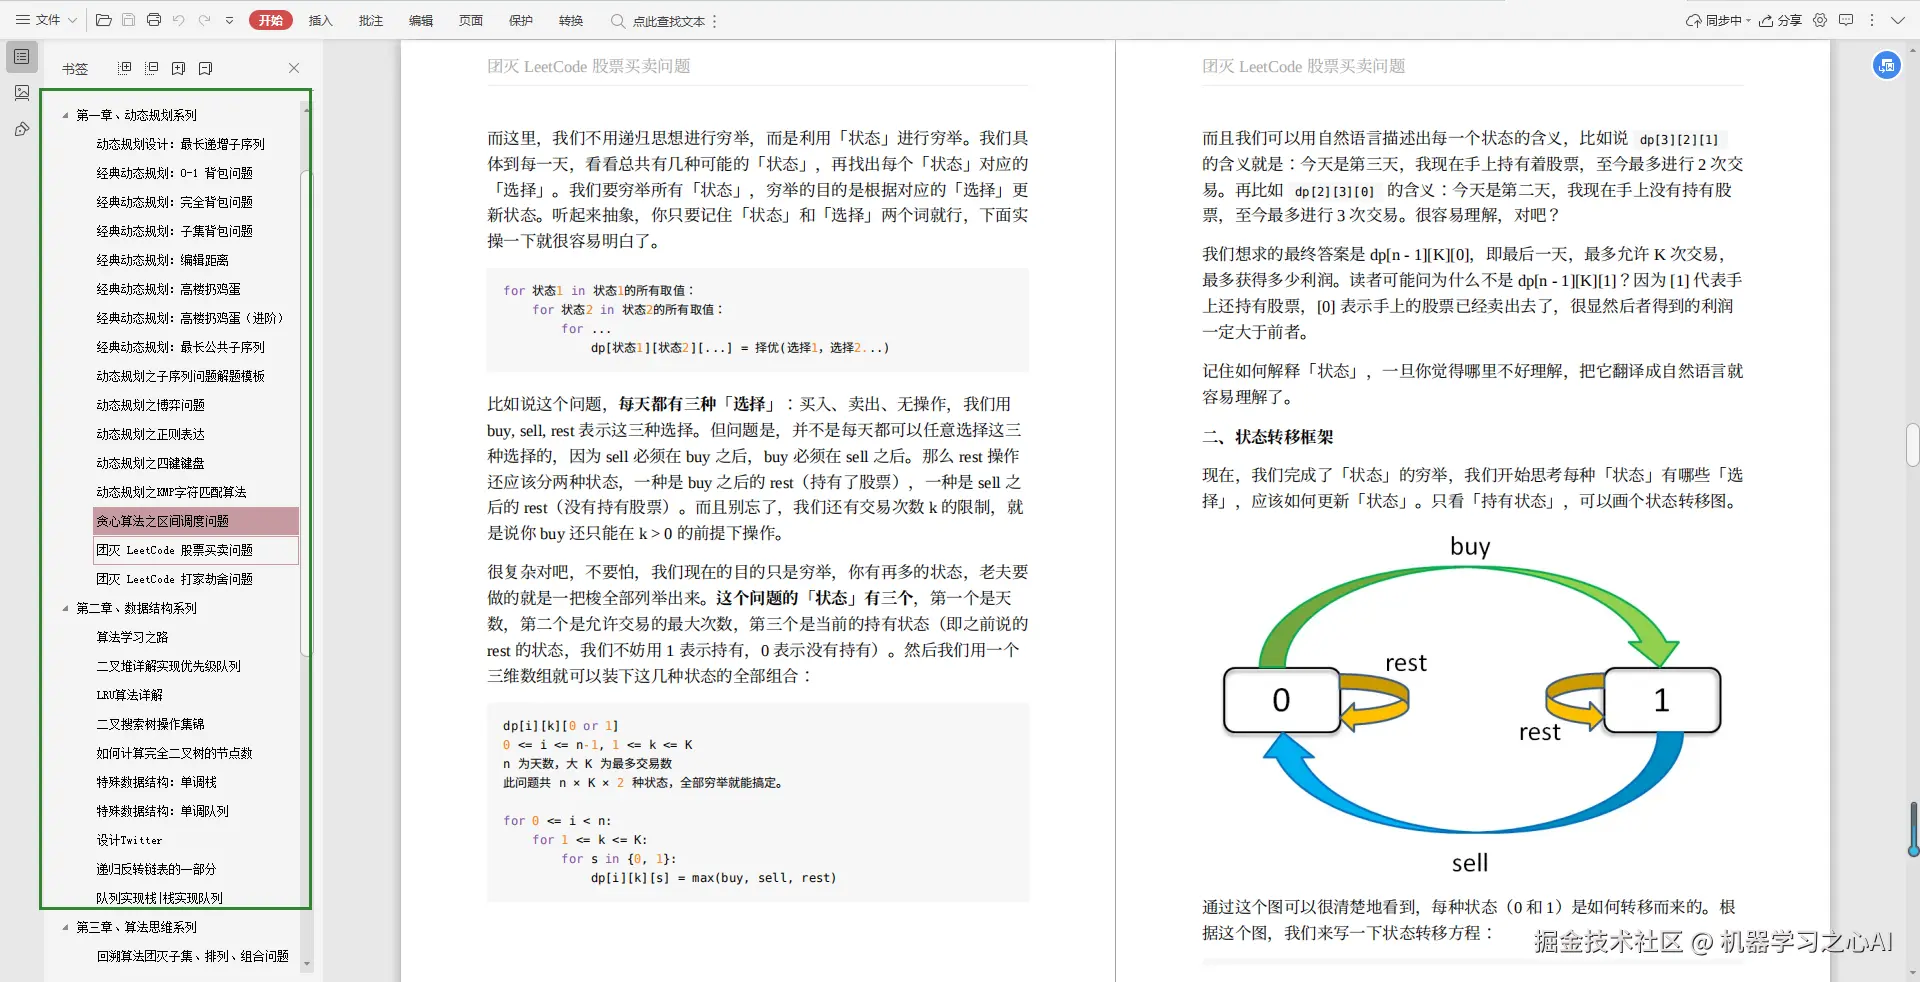Open more search options beside the search box
Image resolution: width=1920 pixels, height=982 pixels.
point(714,21)
